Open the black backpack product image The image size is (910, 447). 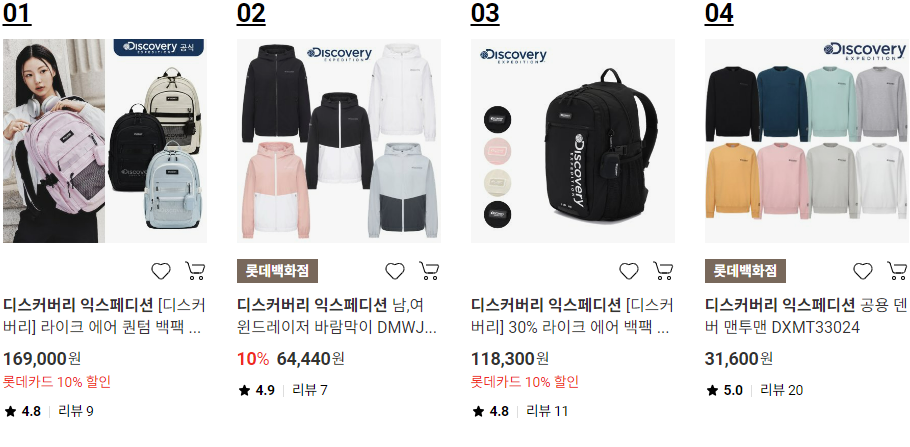pos(573,141)
